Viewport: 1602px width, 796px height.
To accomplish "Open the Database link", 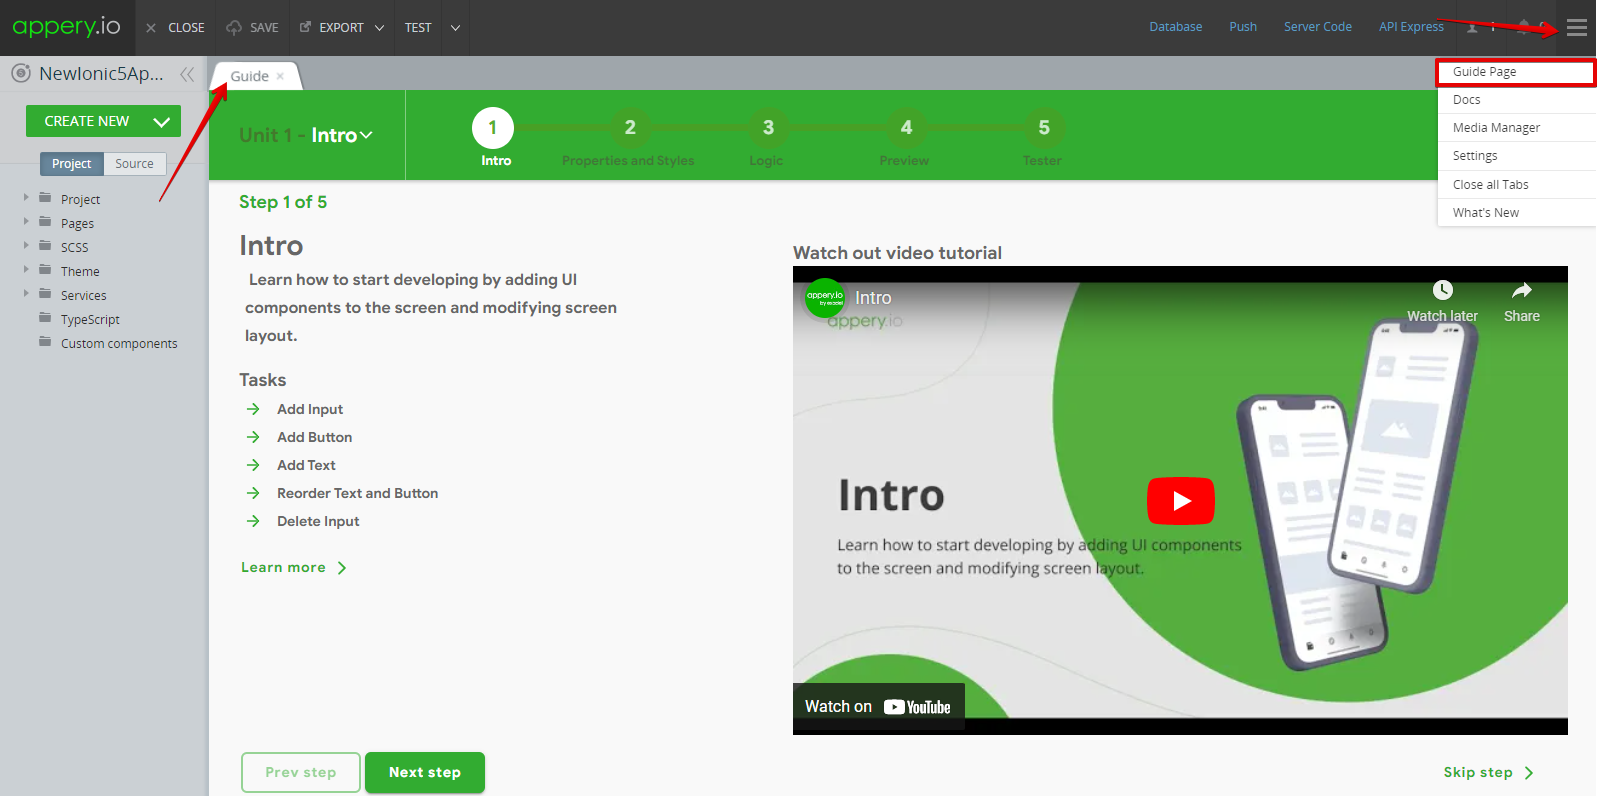I will point(1175,27).
